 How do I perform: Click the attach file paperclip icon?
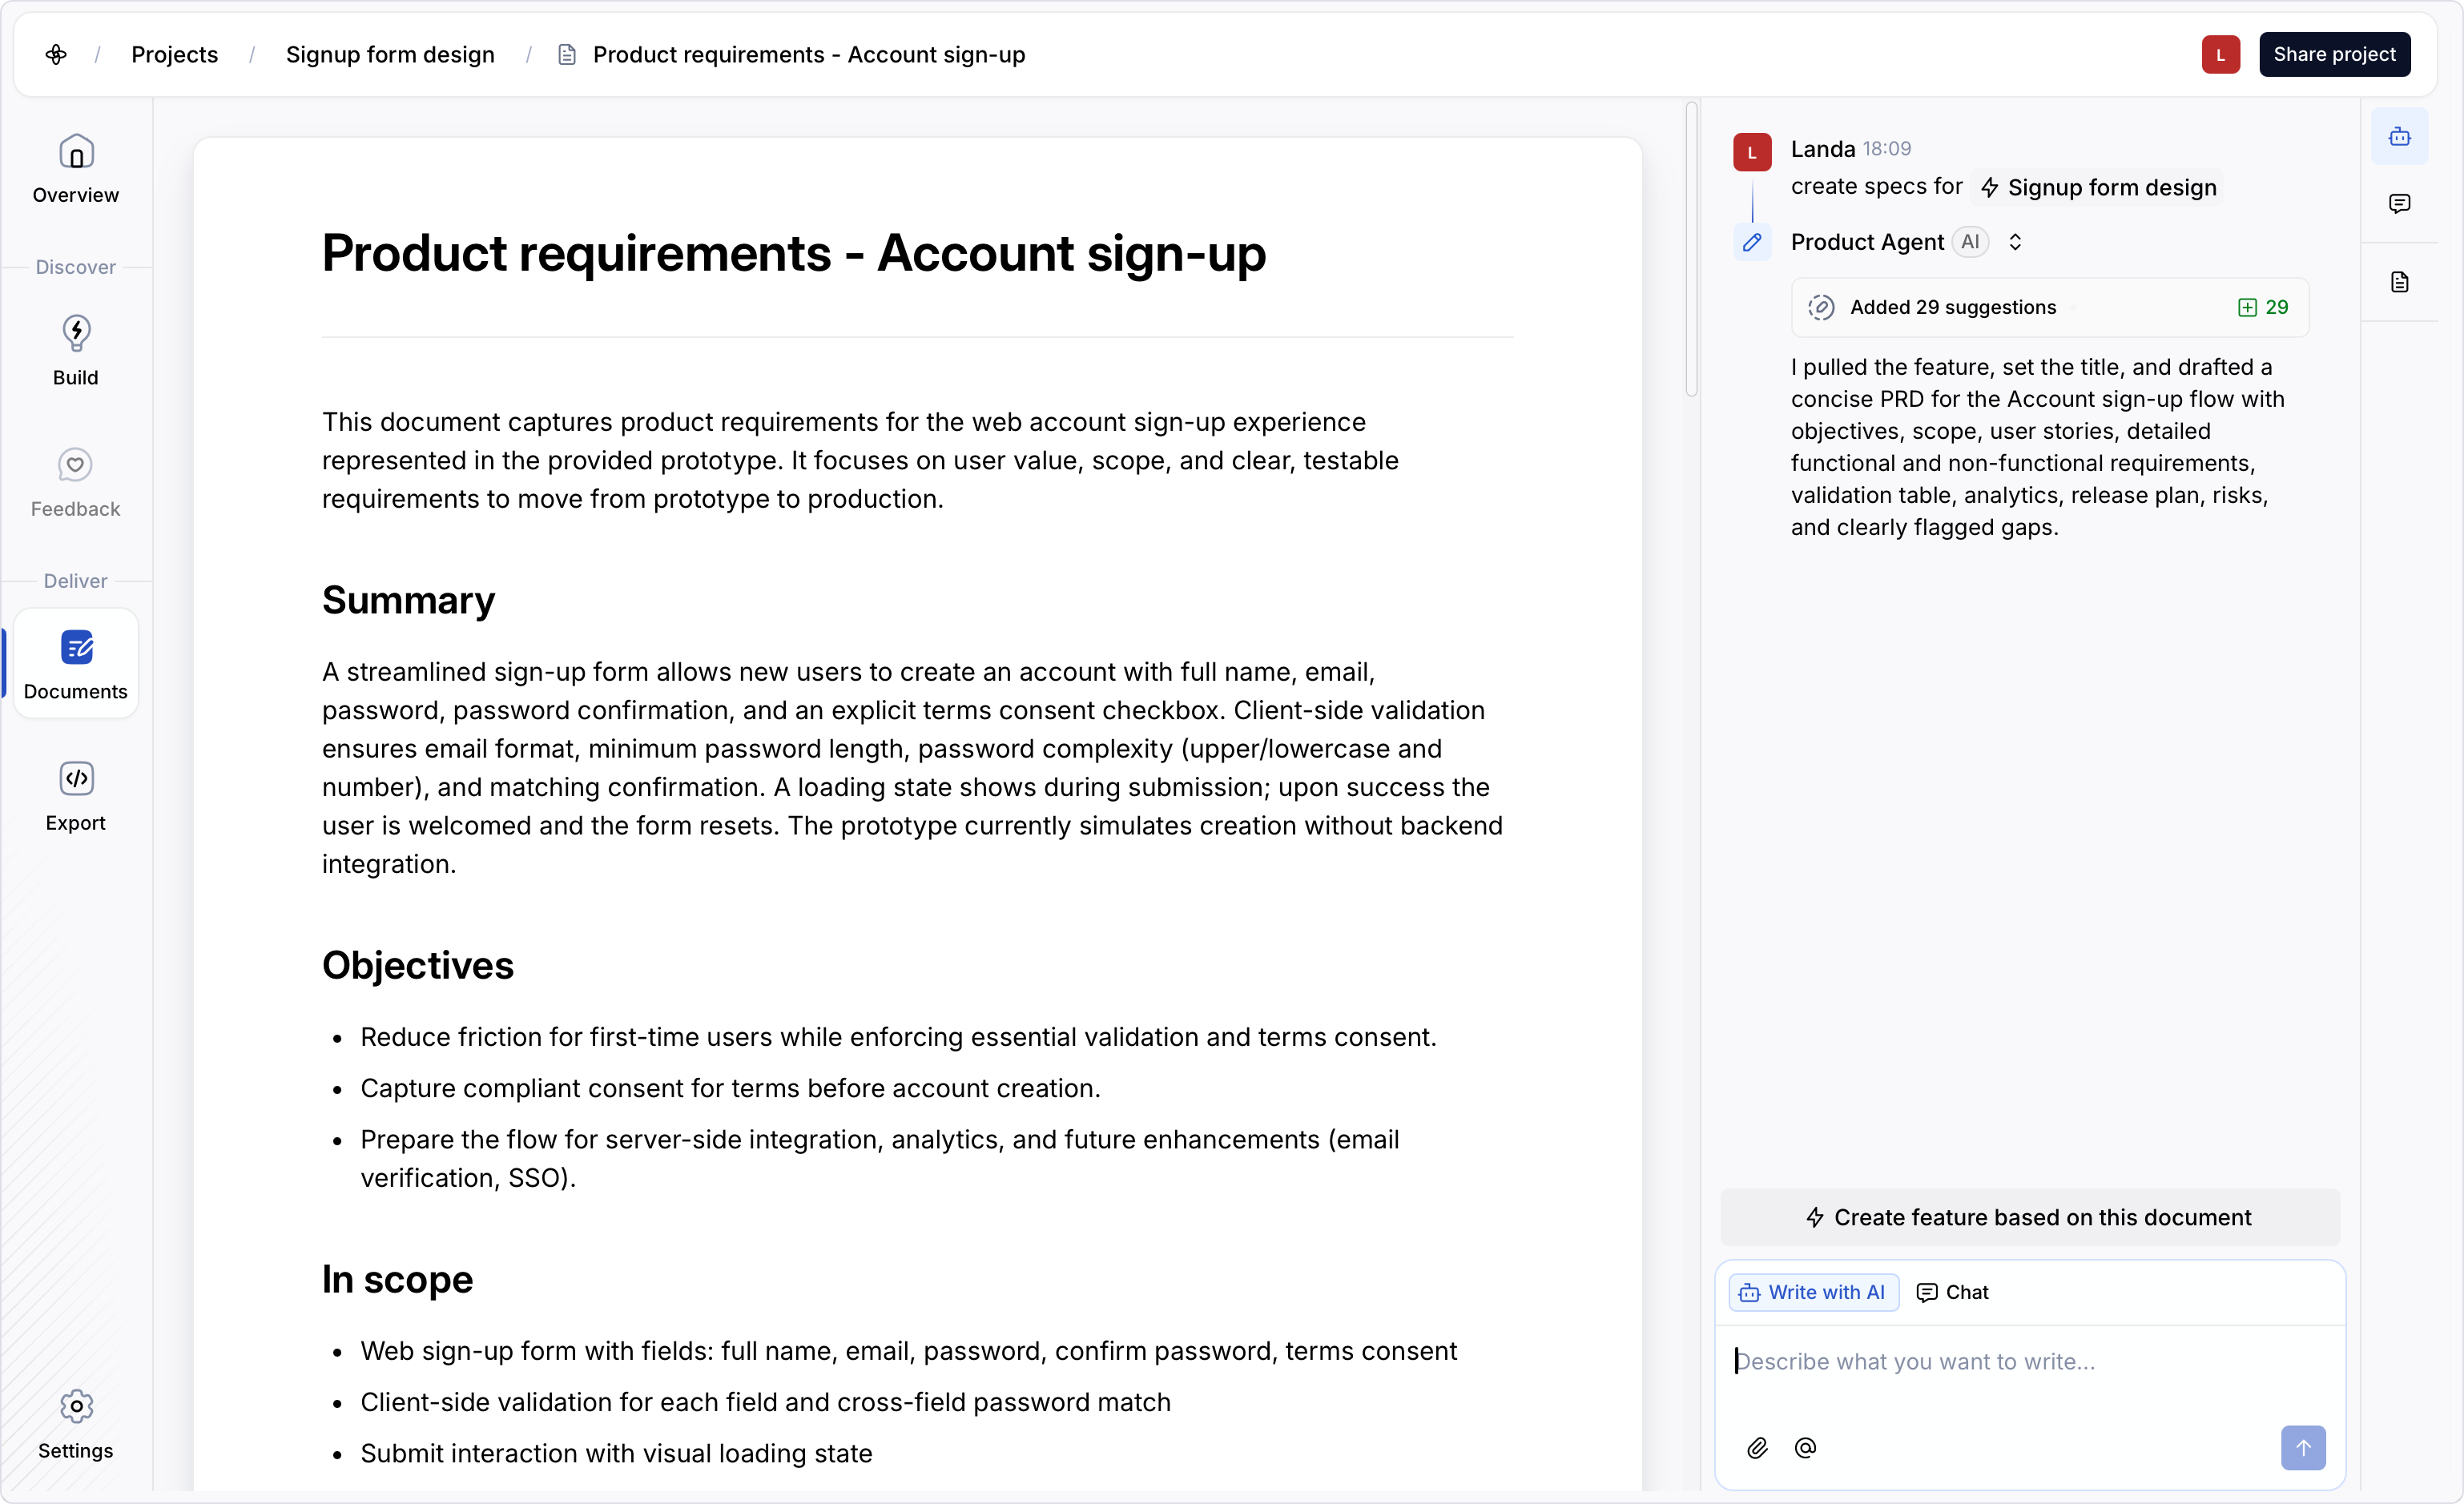pos(1757,1448)
